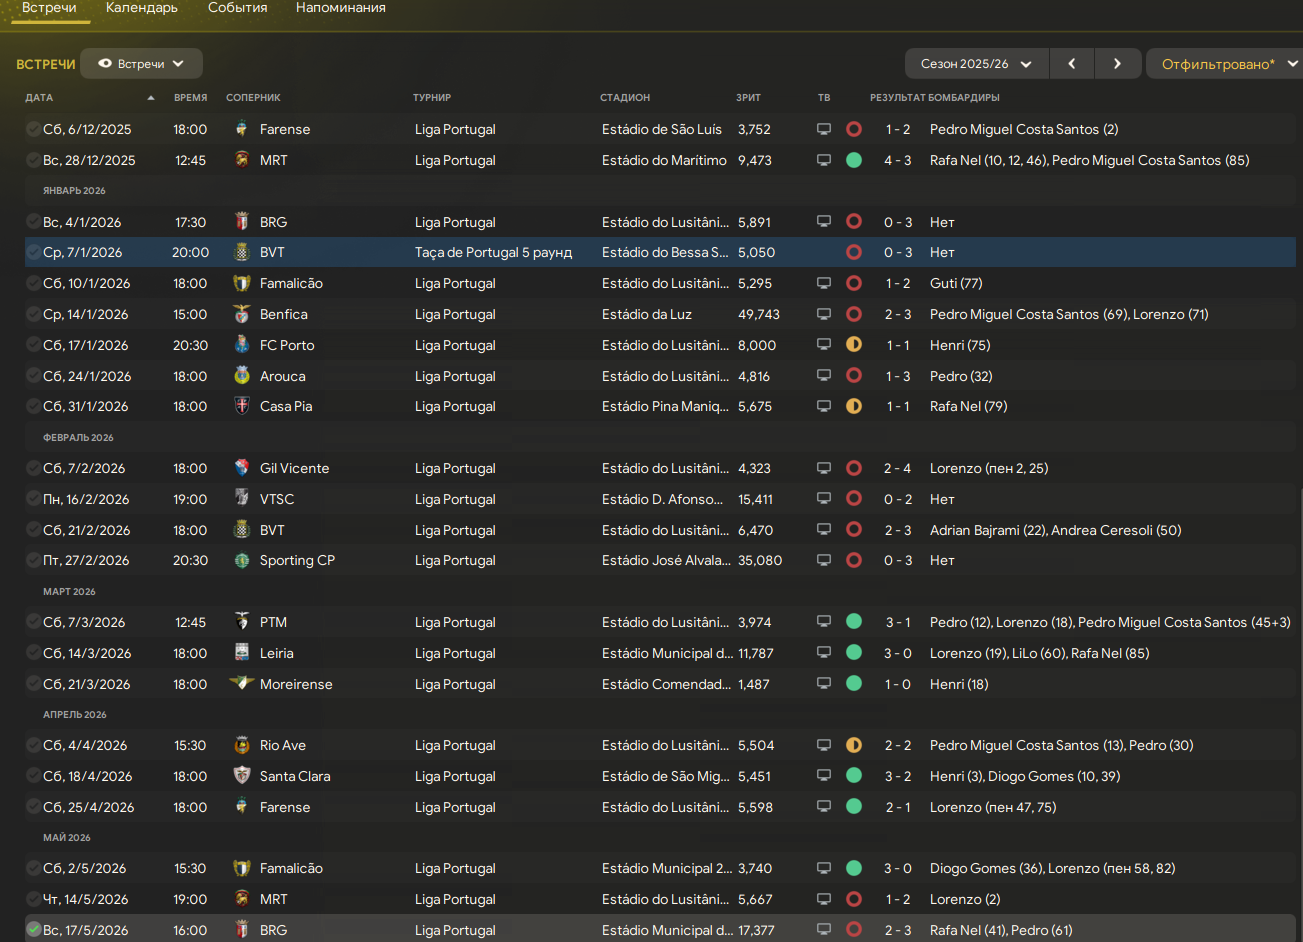Viewport: 1303px width, 942px height.
Task: Sort by the Турнир column header
Action: (x=432, y=98)
